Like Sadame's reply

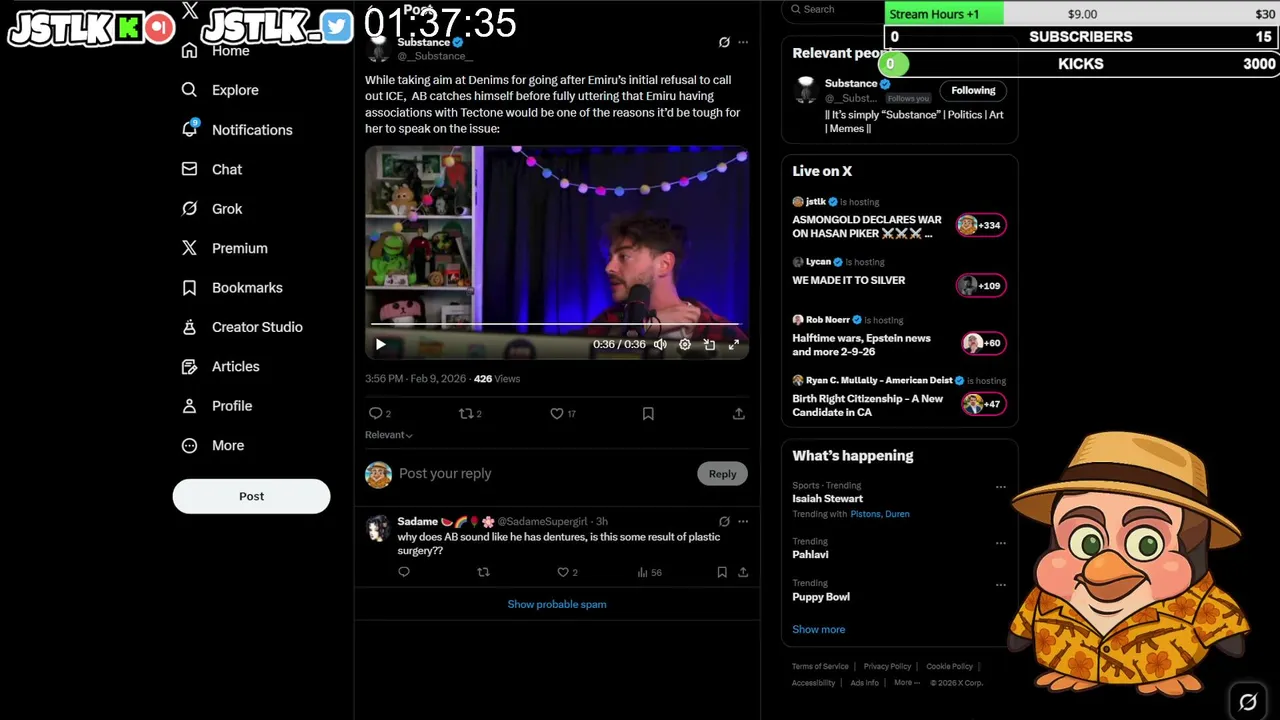563,572
